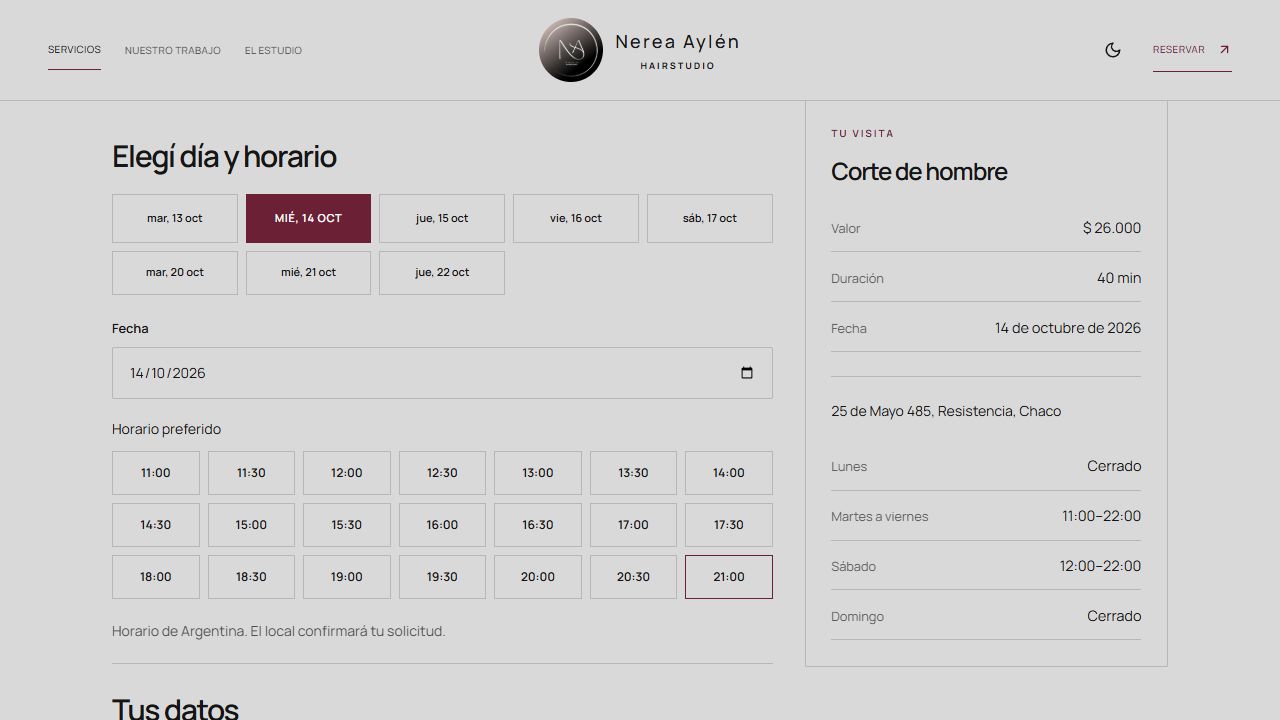Pick the 16:00 time slot
1280x720 pixels.
tap(442, 525)
